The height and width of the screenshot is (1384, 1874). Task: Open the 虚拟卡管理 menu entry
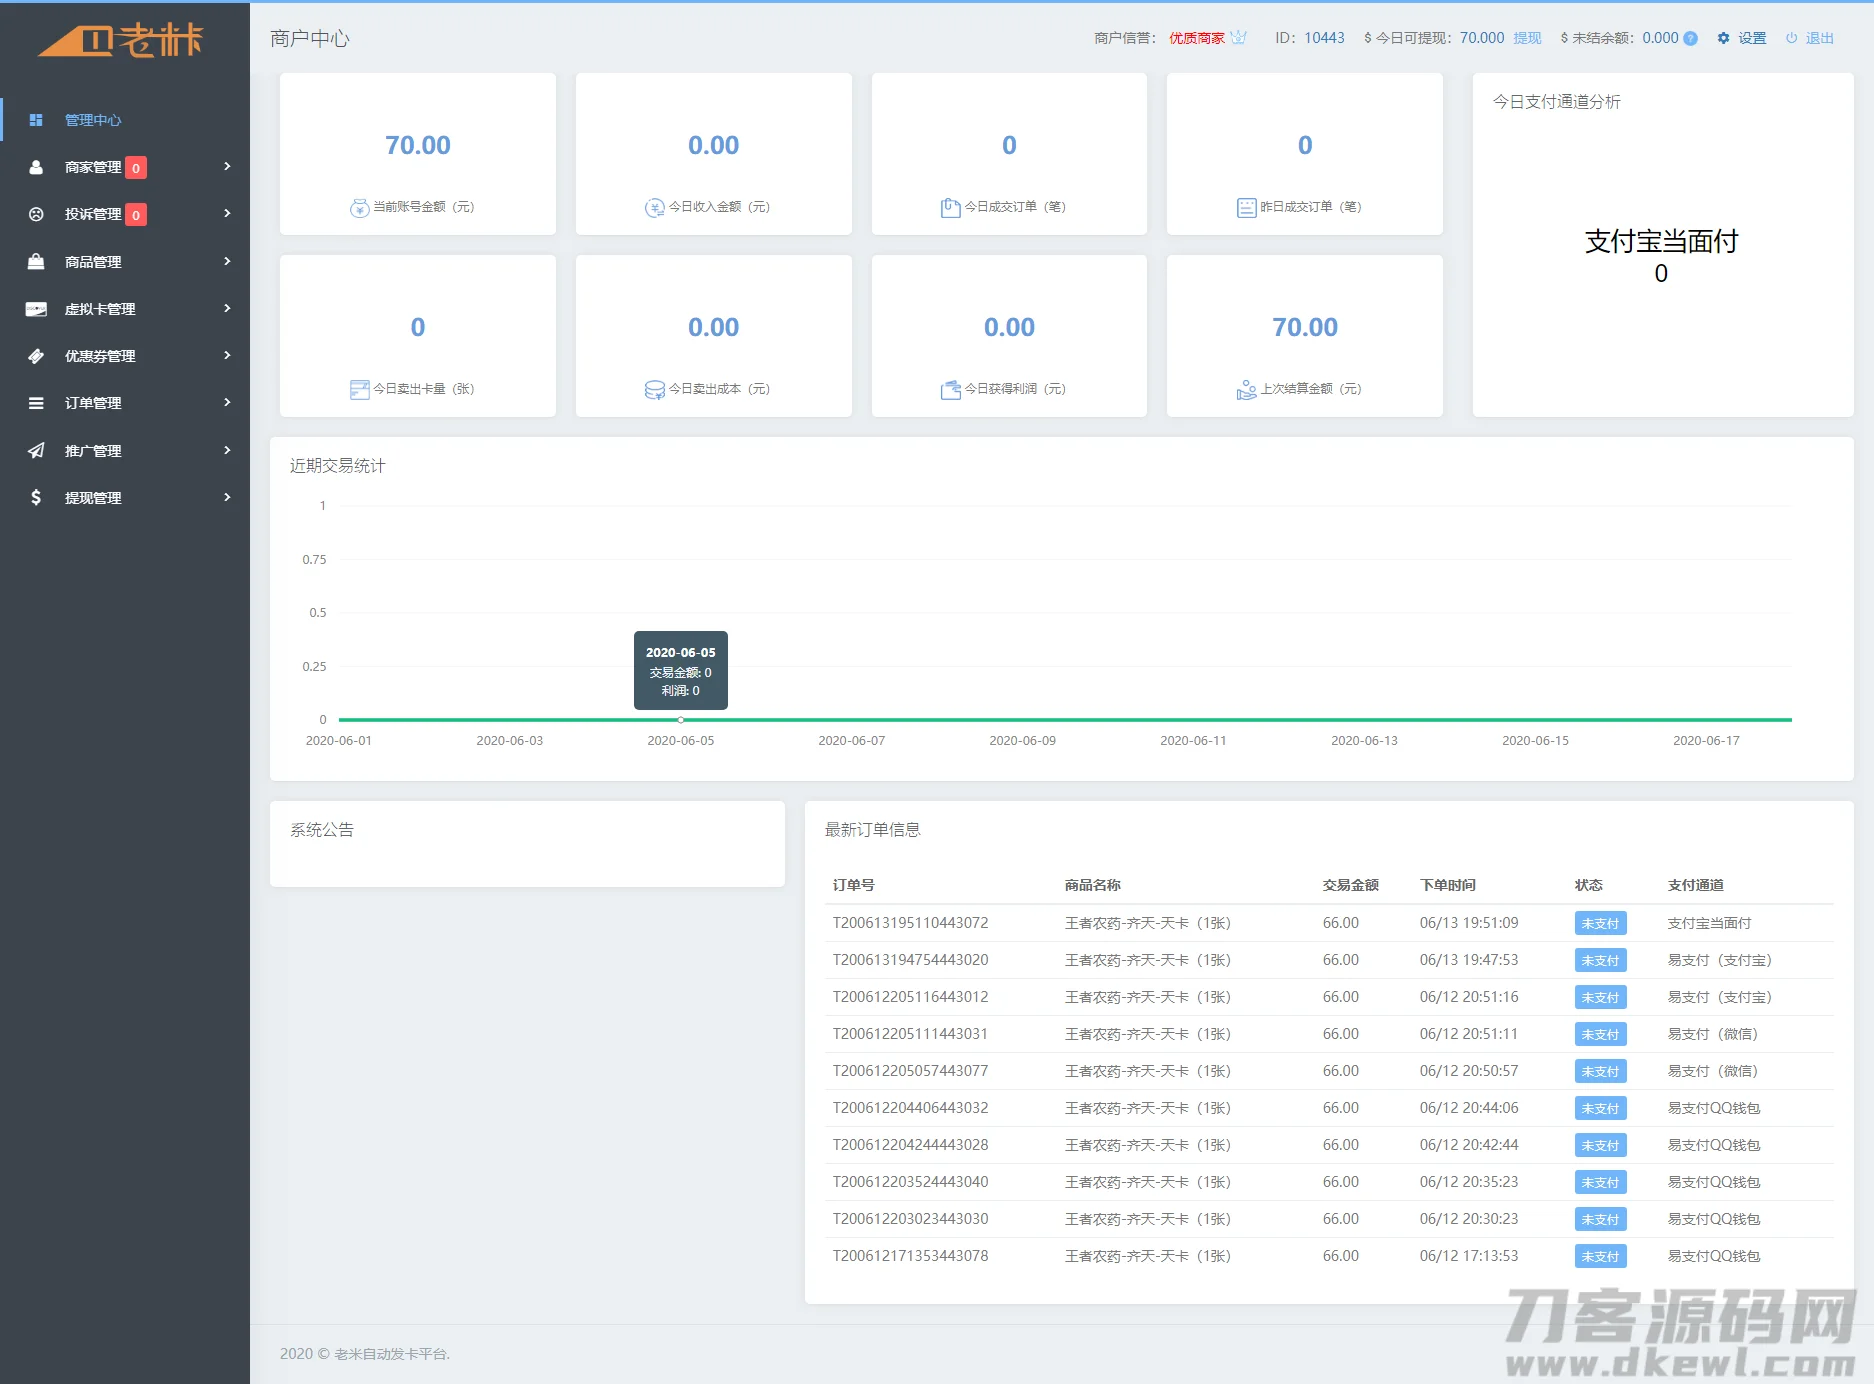tap(102, 308)
